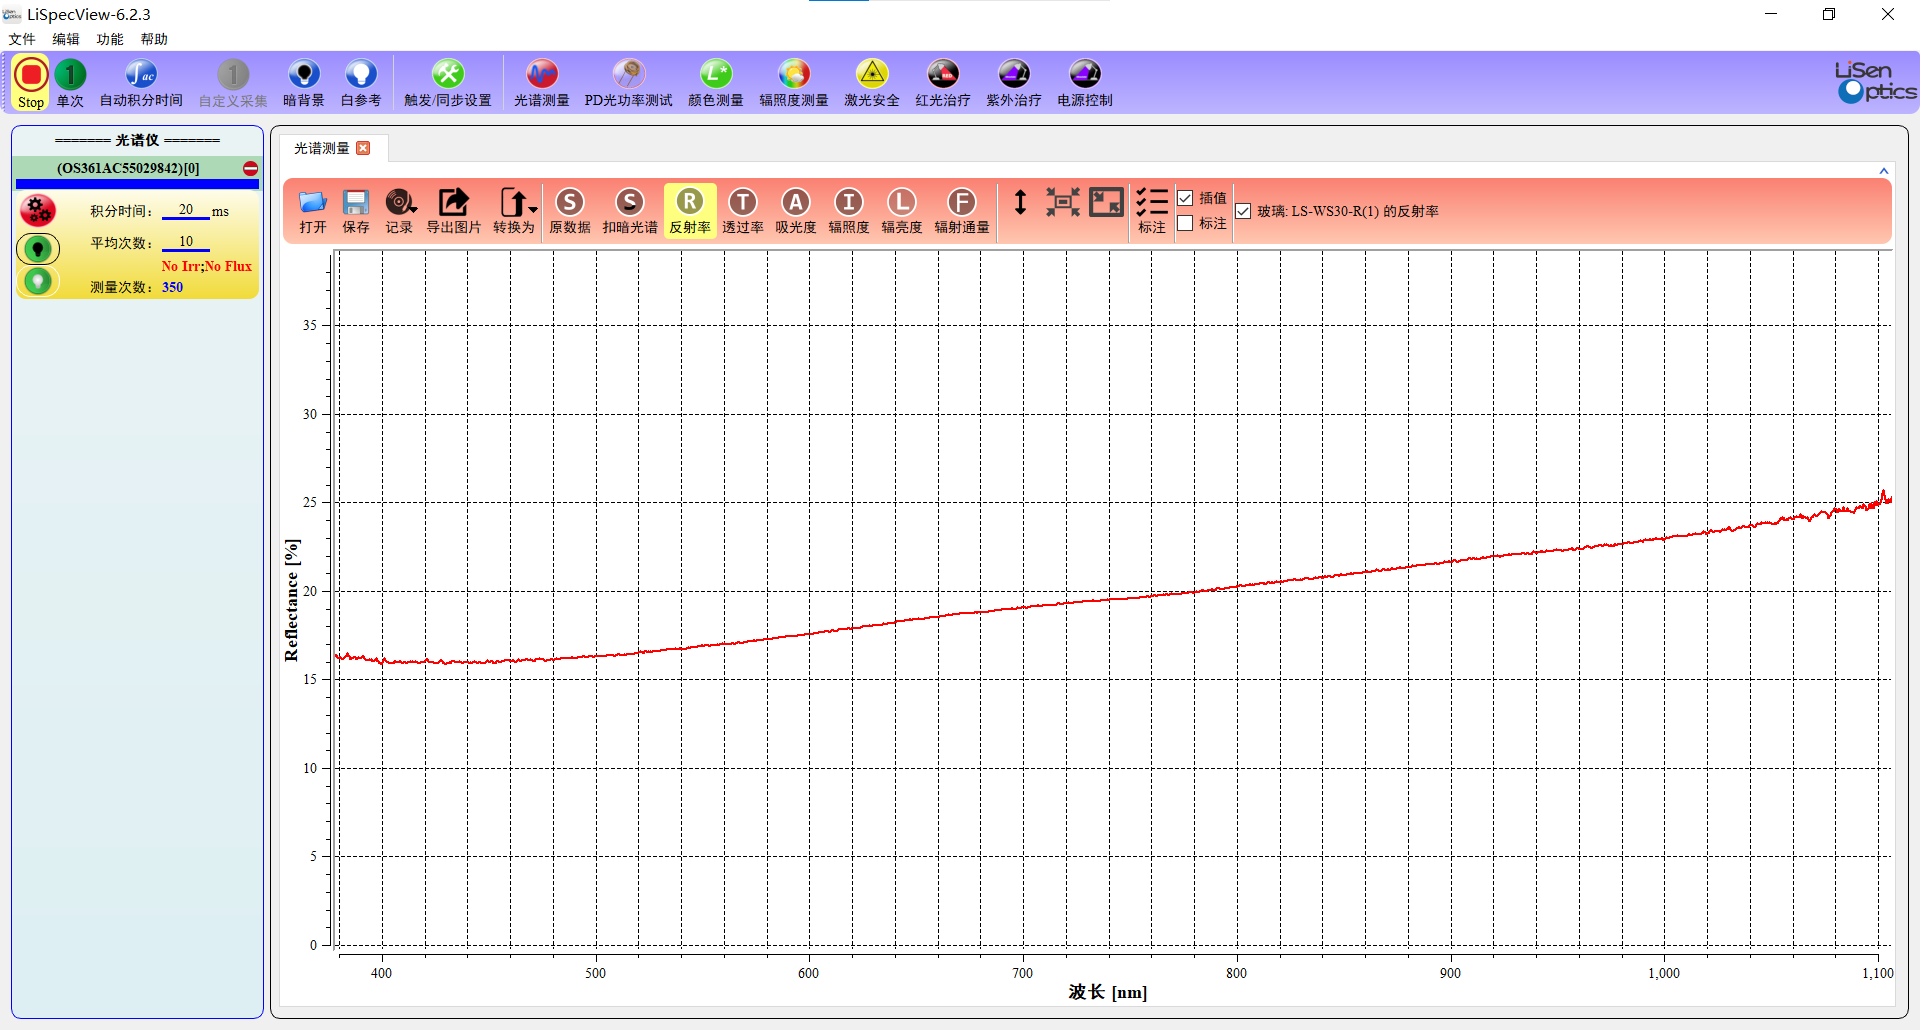The height and width of the screenshot is (1030, 1920).
Task: Click the 白参考 white reference icon
Action: tap(360, 75)
